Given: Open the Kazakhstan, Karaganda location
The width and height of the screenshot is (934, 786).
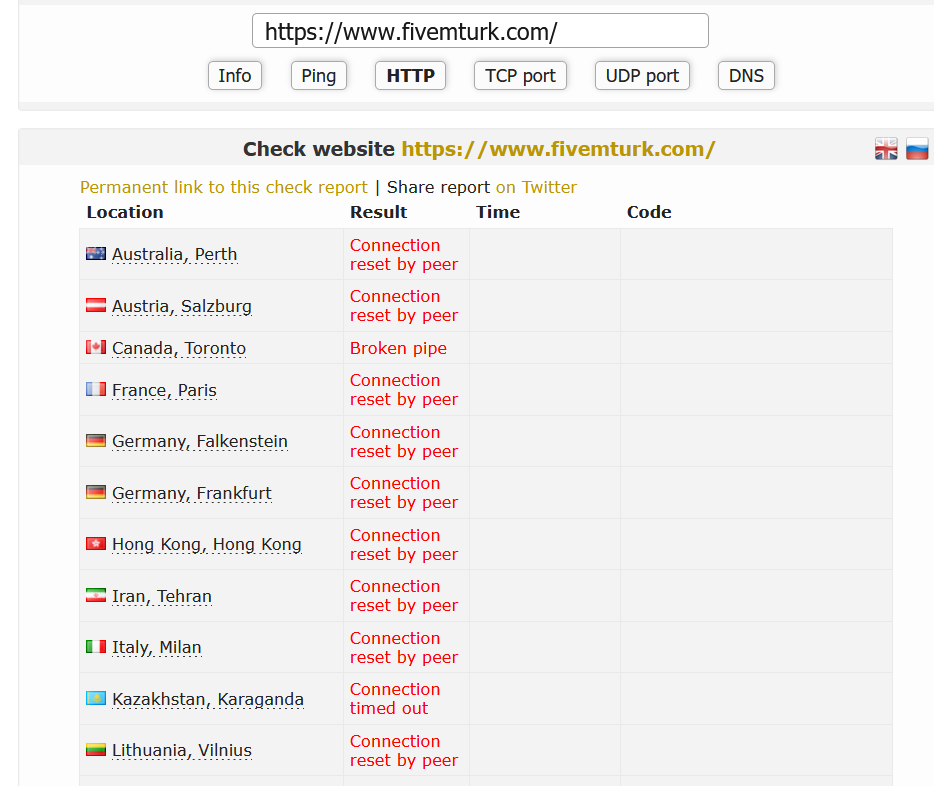Looking at the screenshot, I should pos(208,699).
